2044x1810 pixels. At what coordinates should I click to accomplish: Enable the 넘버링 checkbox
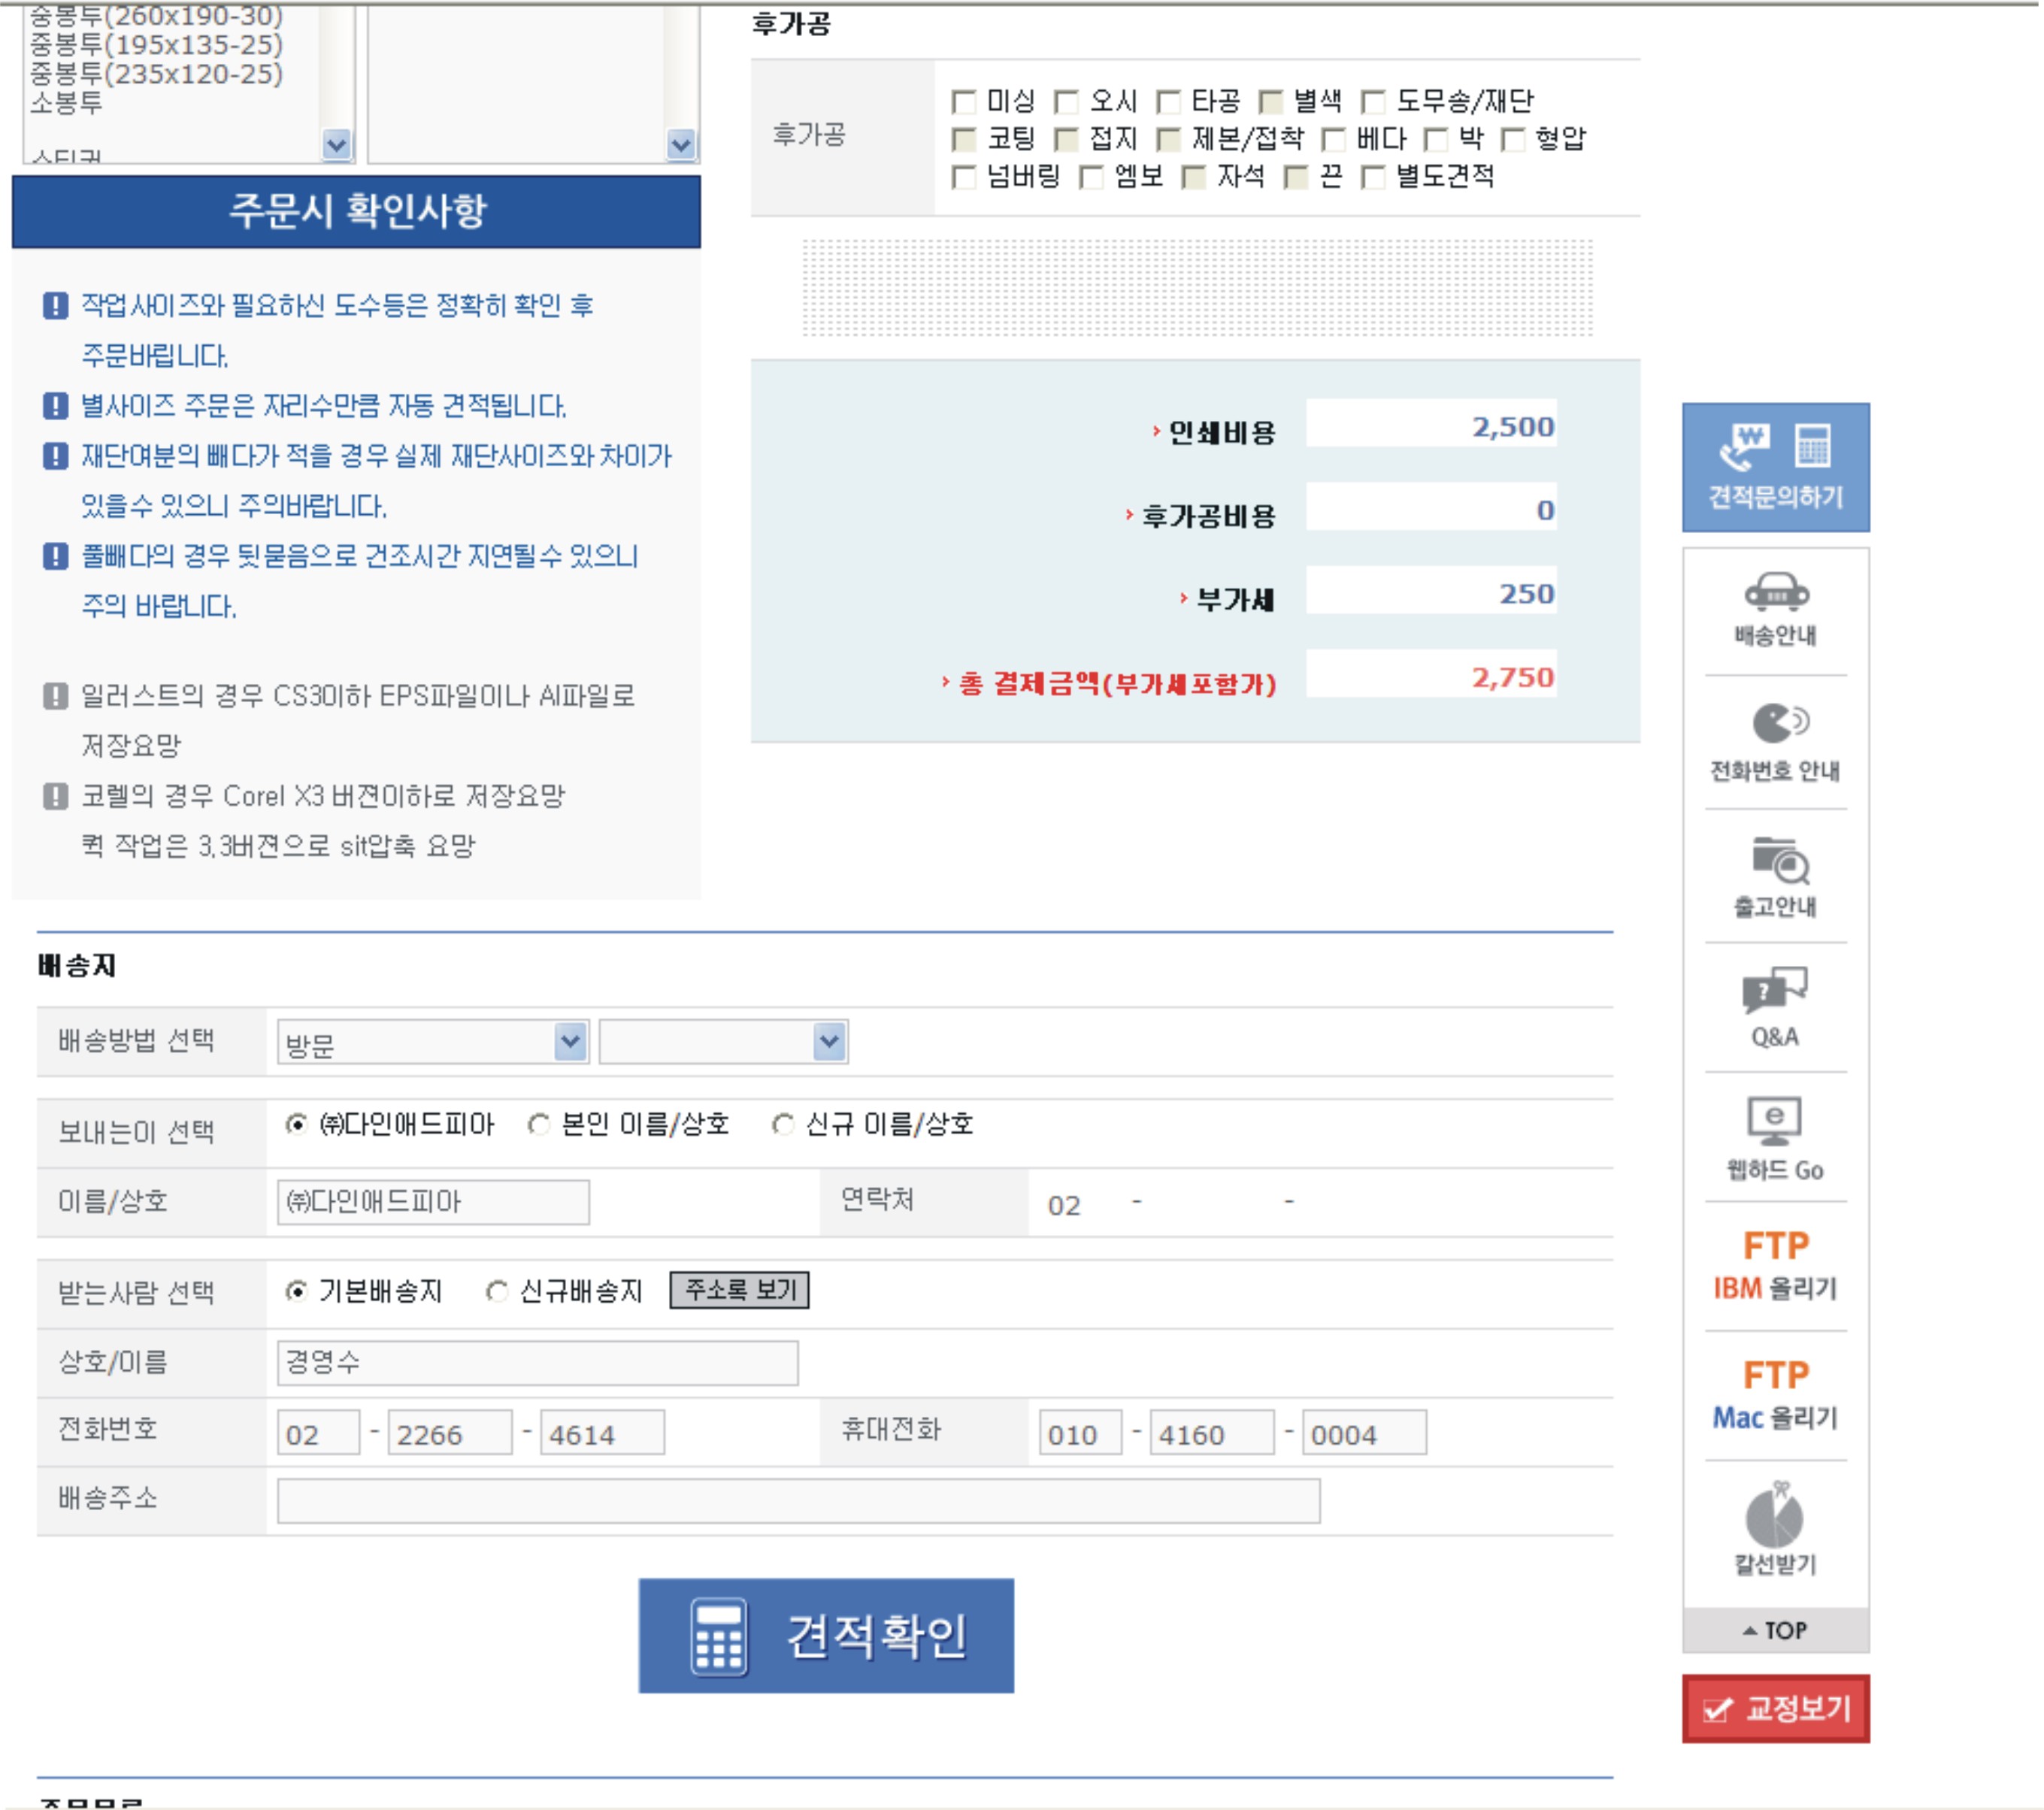tap(964, 178)
